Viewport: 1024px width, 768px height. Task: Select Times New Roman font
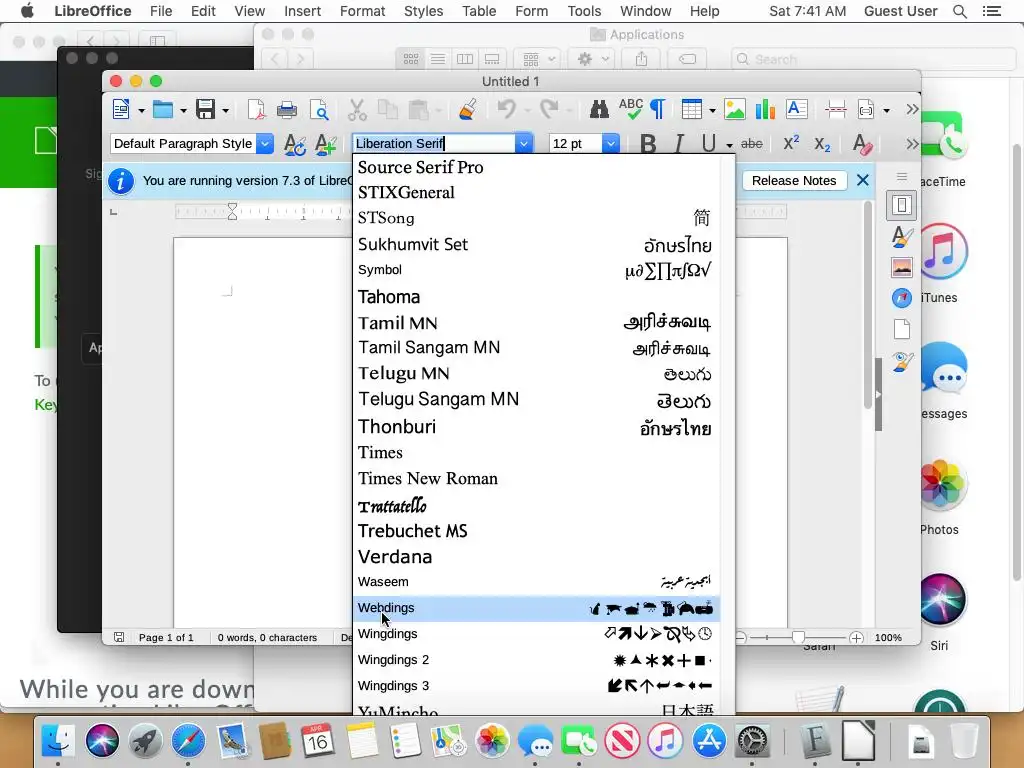536,479
